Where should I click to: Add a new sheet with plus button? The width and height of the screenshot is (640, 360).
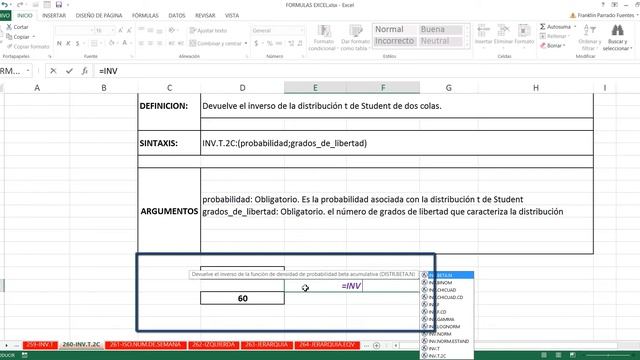coord(376,346)
